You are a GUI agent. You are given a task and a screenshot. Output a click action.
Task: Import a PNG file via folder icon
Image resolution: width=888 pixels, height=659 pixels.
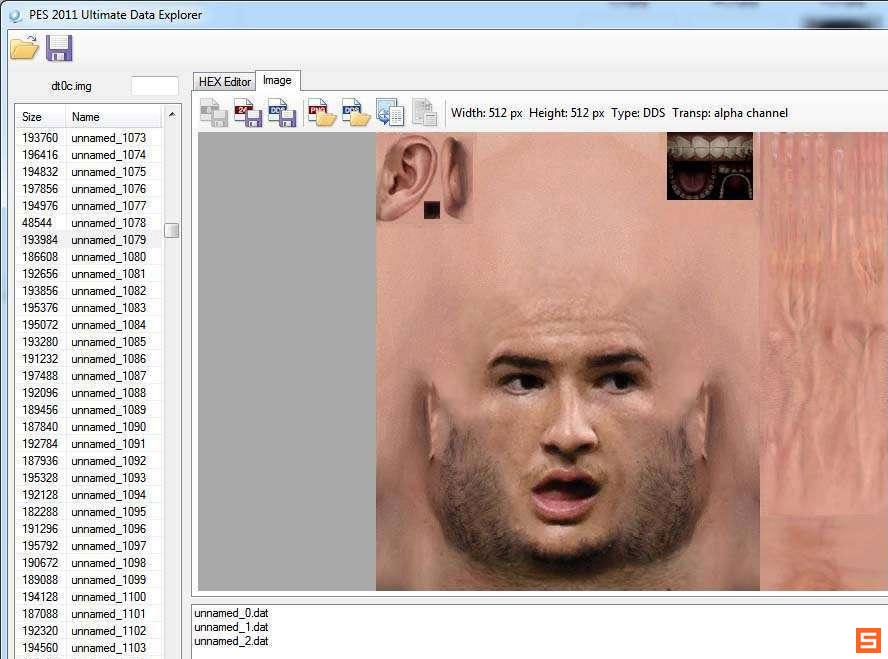(321, 113)
